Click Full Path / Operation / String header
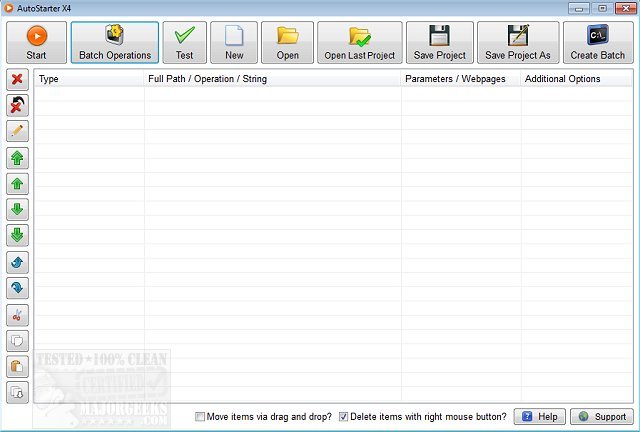 [273, 79]
